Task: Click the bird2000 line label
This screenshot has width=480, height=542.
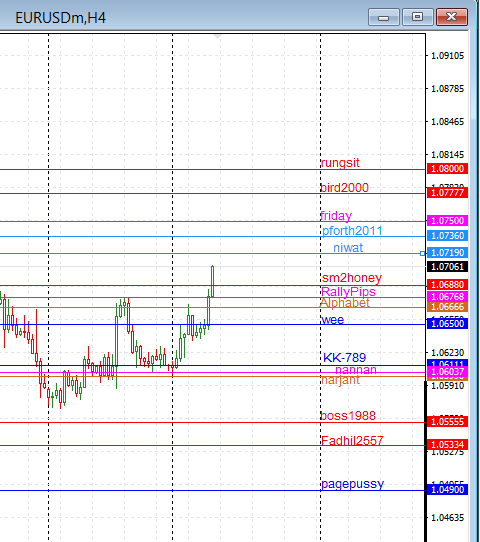Action: tap(345, 188)
